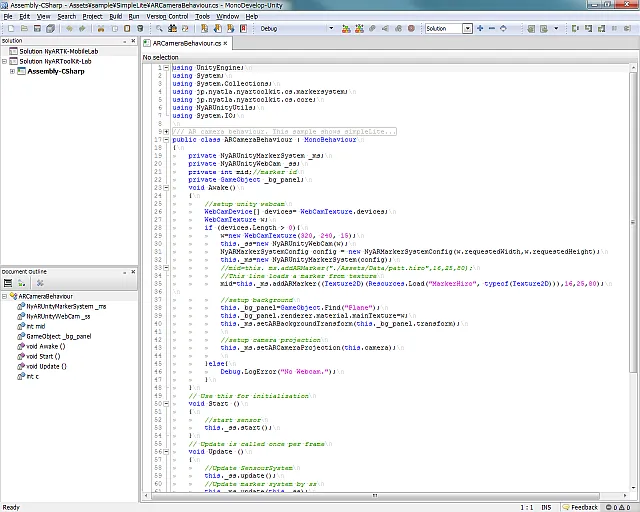Click the scroll down arrow of editor

[x=633, y=488]
